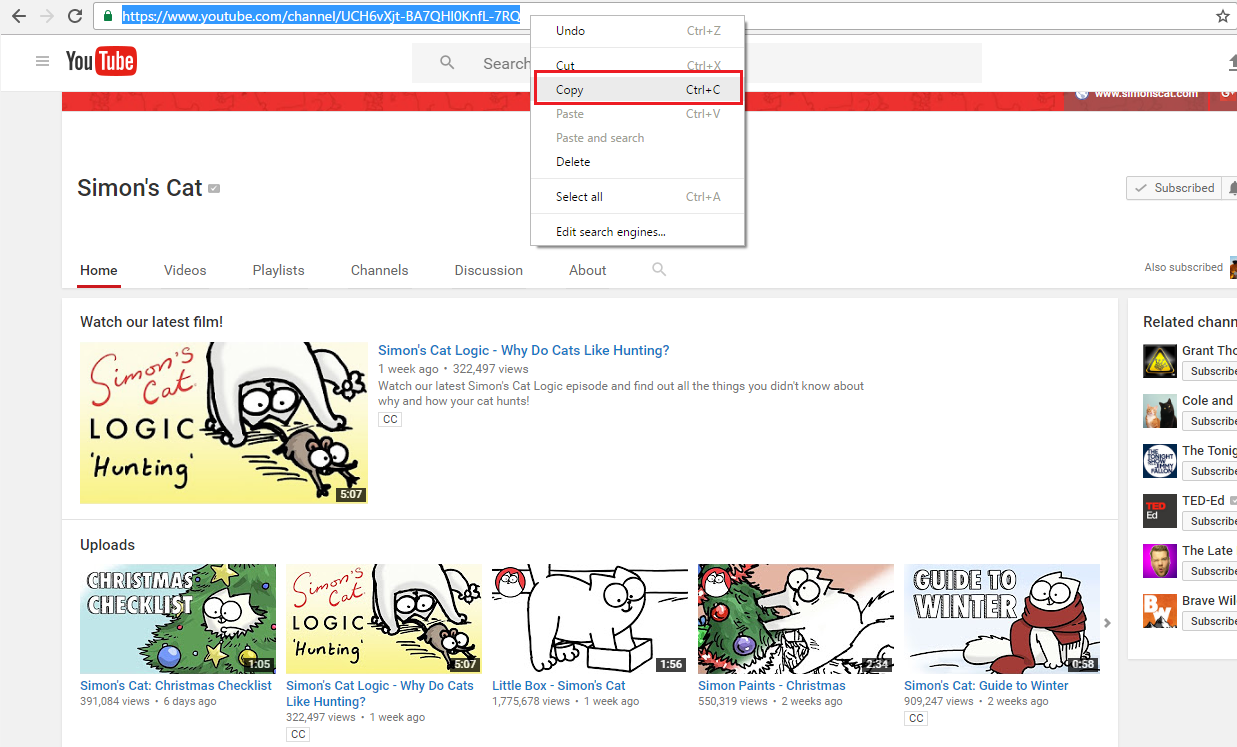
Task: Go back using the browser back arrow
Action: (x=19, y=16)
